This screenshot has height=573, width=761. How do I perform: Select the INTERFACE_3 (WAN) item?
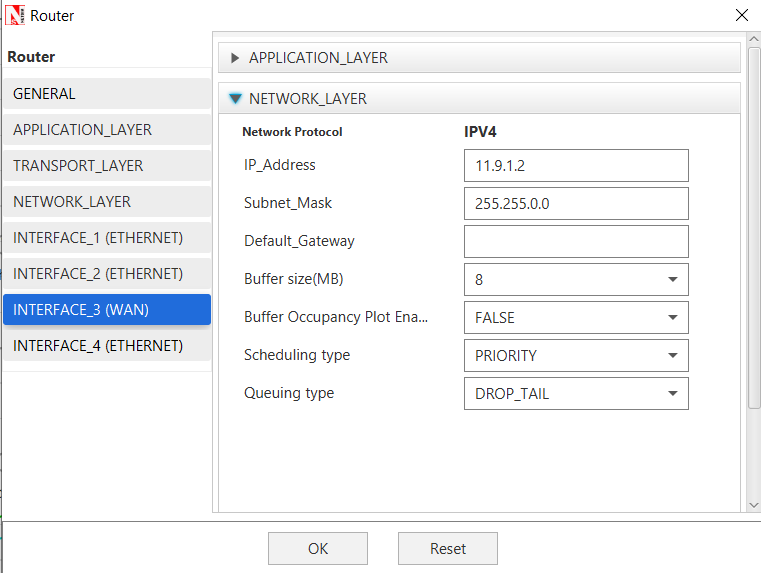pyautogui.click(x=106, y=310)
